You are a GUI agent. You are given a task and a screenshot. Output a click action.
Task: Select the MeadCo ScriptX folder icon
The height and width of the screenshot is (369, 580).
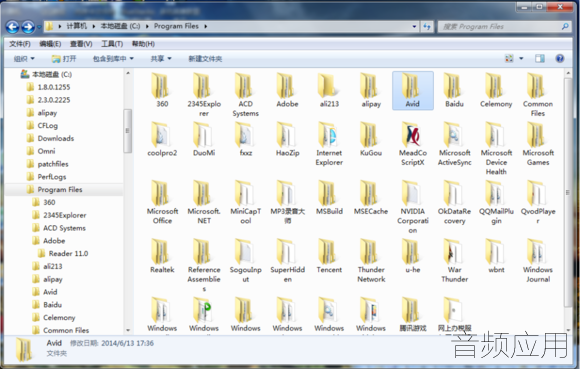point(412,134)
